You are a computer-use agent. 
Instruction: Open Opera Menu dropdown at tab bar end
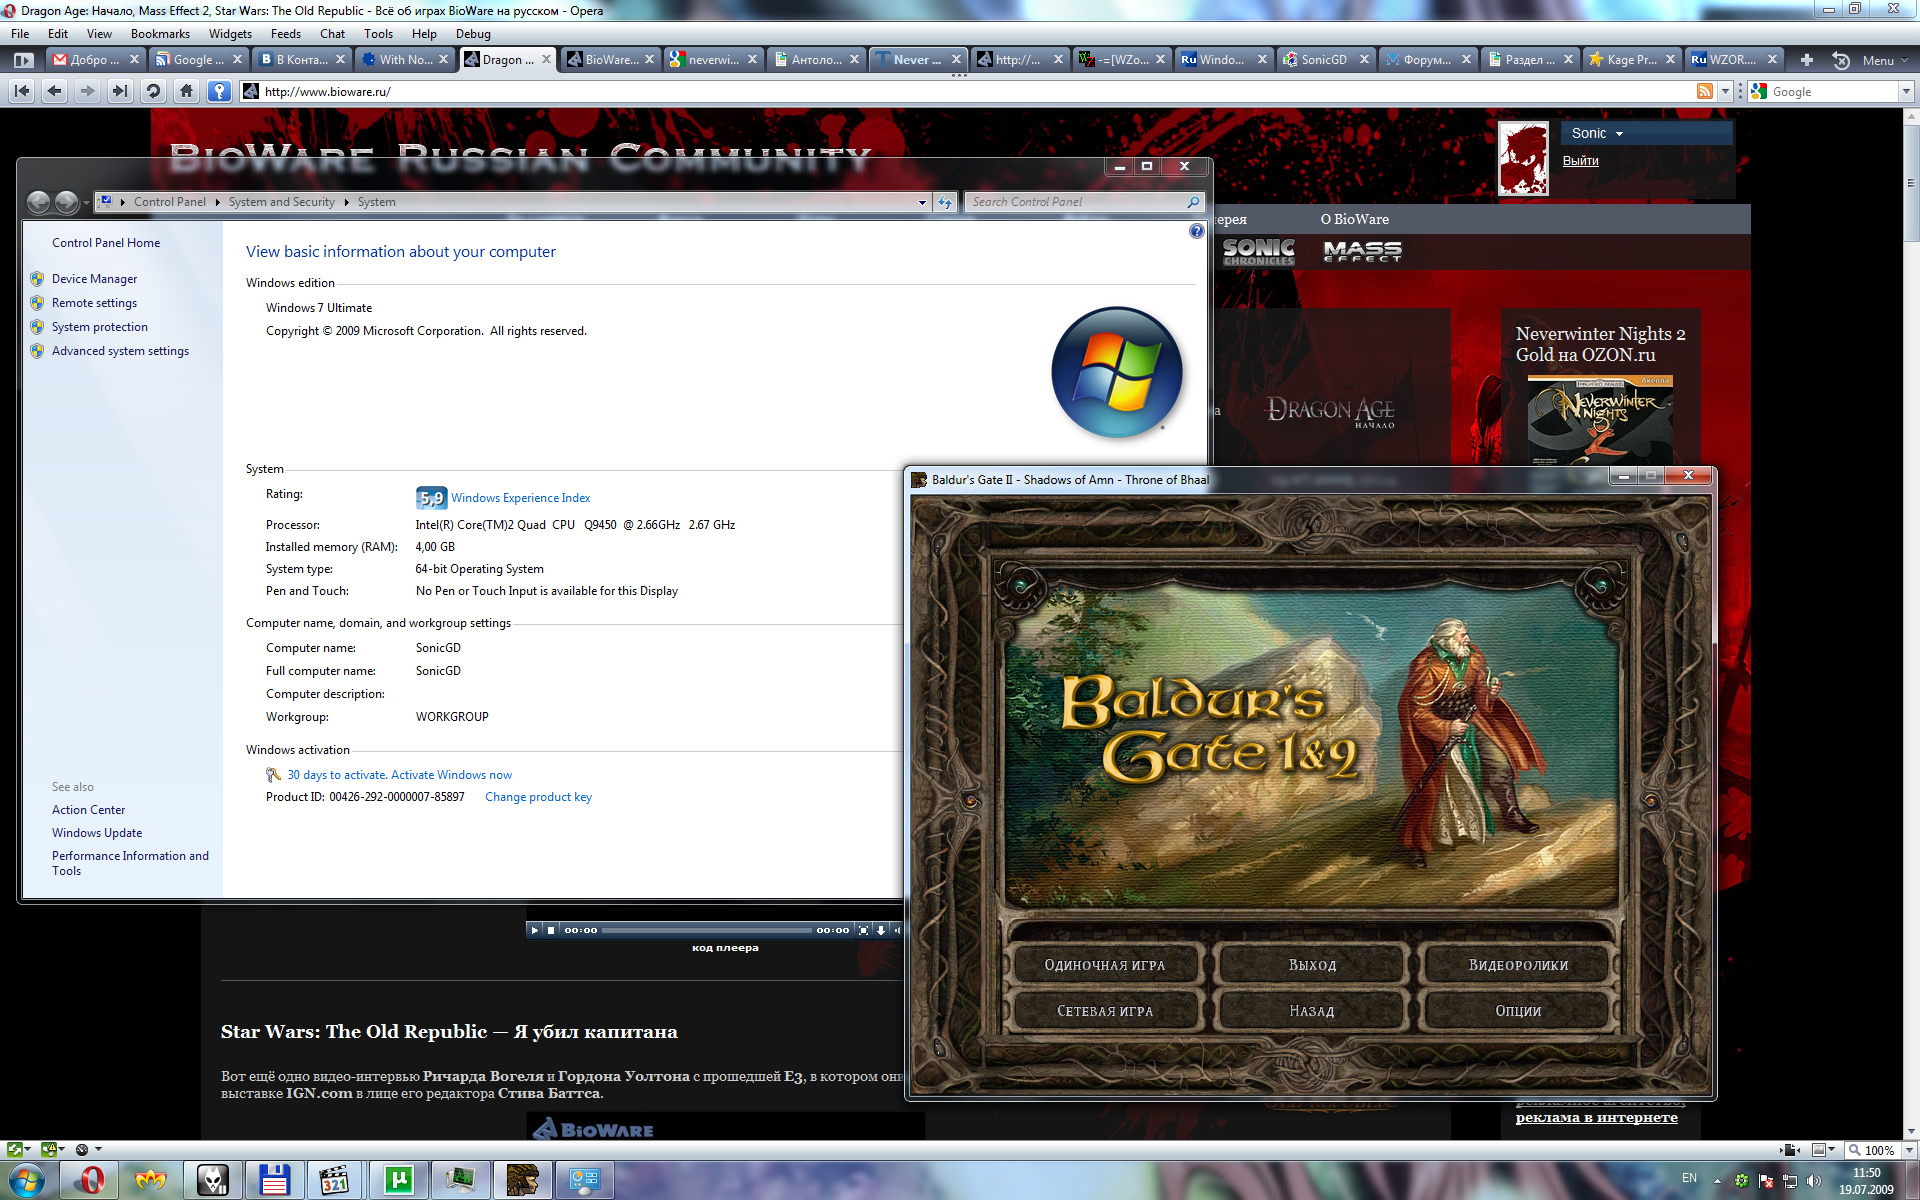(1885, 60)
